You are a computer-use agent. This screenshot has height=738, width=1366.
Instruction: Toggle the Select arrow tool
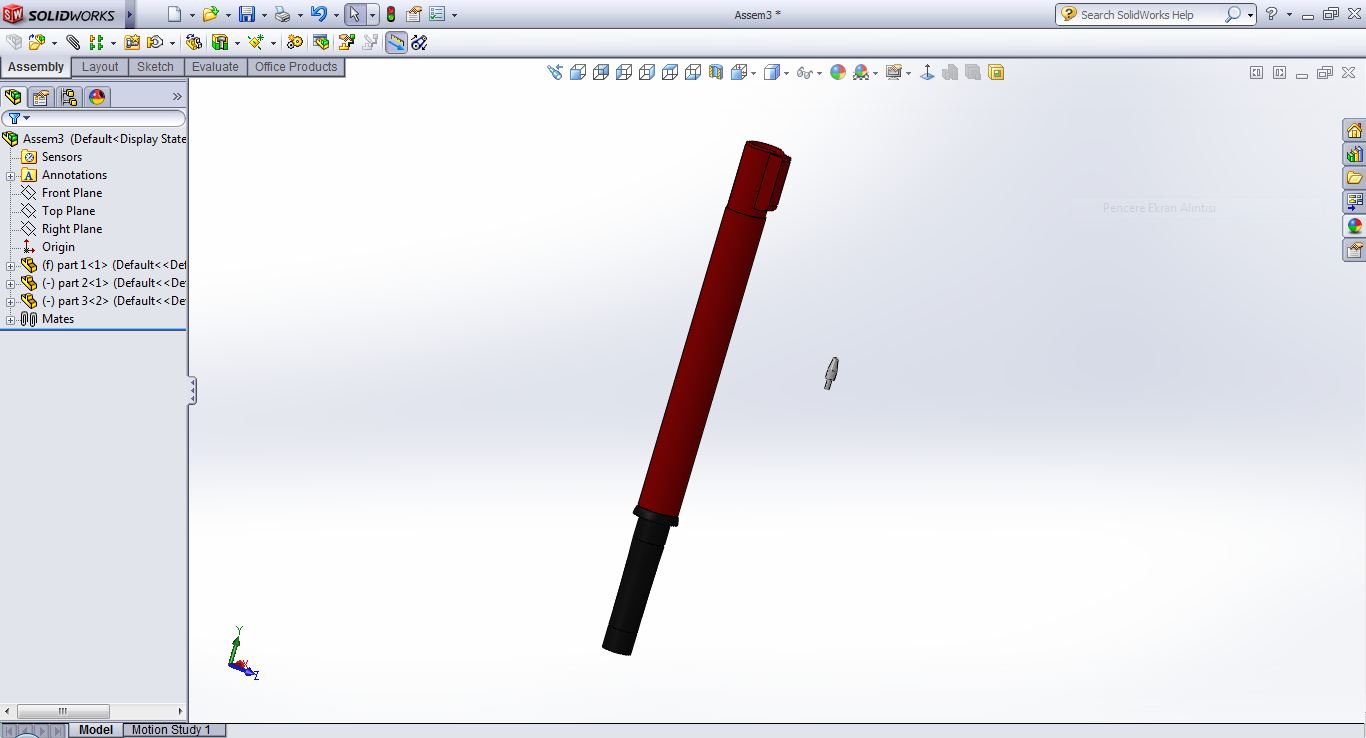click(354, 14)
